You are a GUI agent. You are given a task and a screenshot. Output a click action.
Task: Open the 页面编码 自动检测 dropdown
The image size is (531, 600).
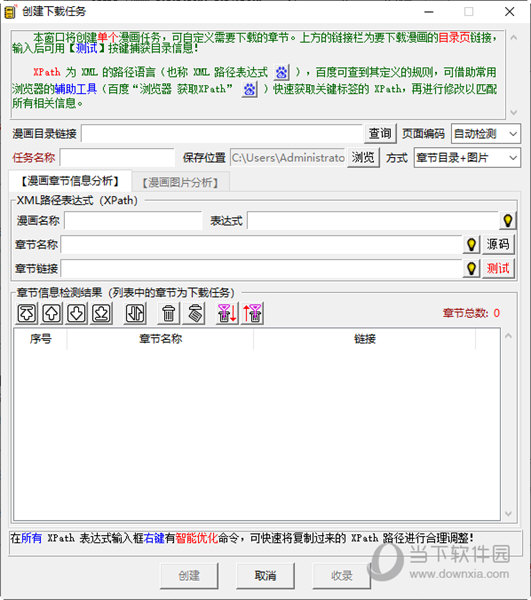tap(486, 134)
